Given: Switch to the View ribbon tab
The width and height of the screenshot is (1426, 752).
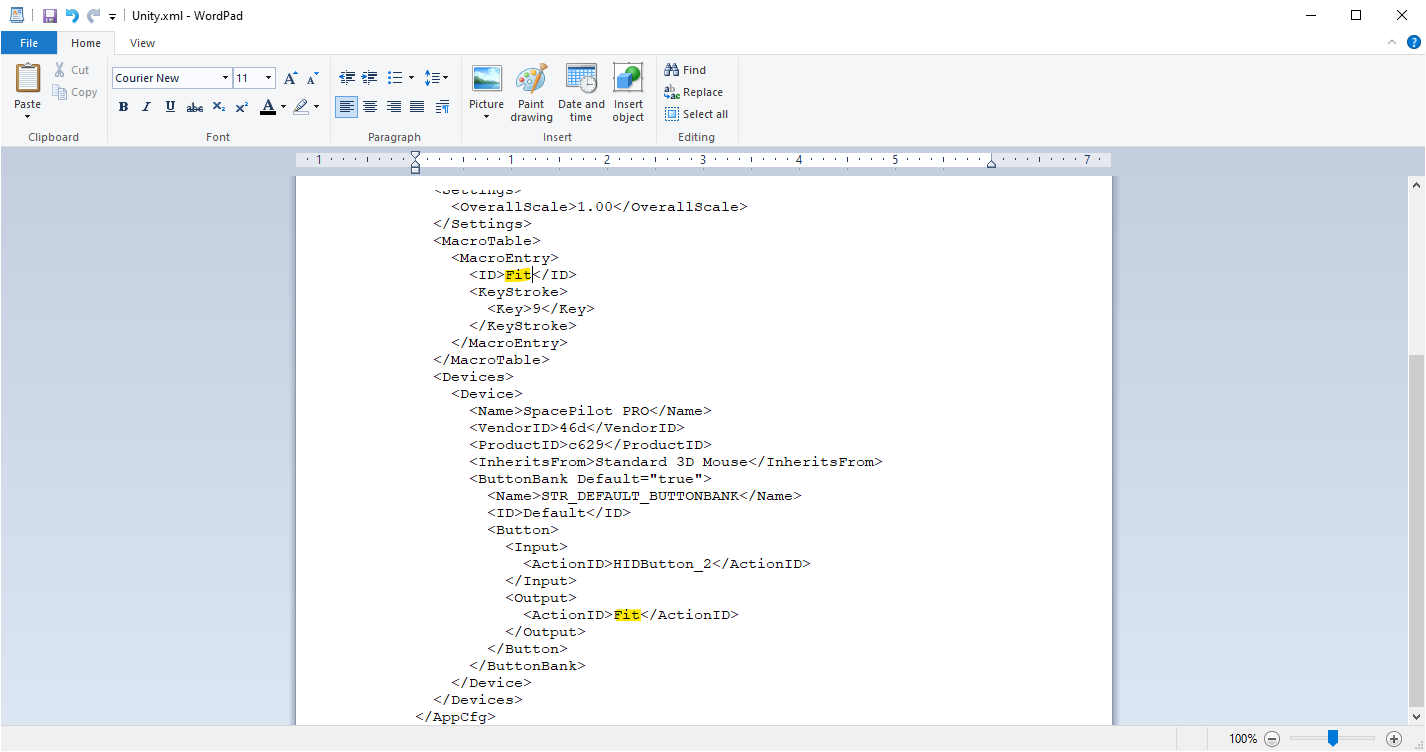Looking at the screenshot, I should [143, 43].
